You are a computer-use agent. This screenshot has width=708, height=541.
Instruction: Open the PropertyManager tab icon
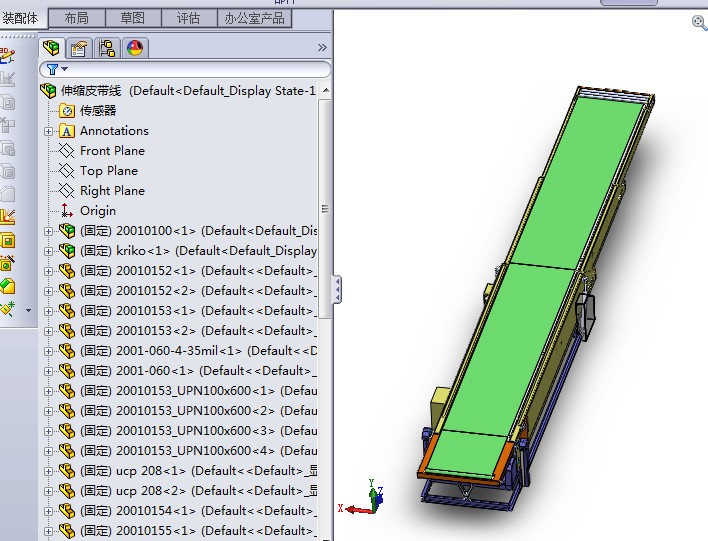tap(79, 48)
